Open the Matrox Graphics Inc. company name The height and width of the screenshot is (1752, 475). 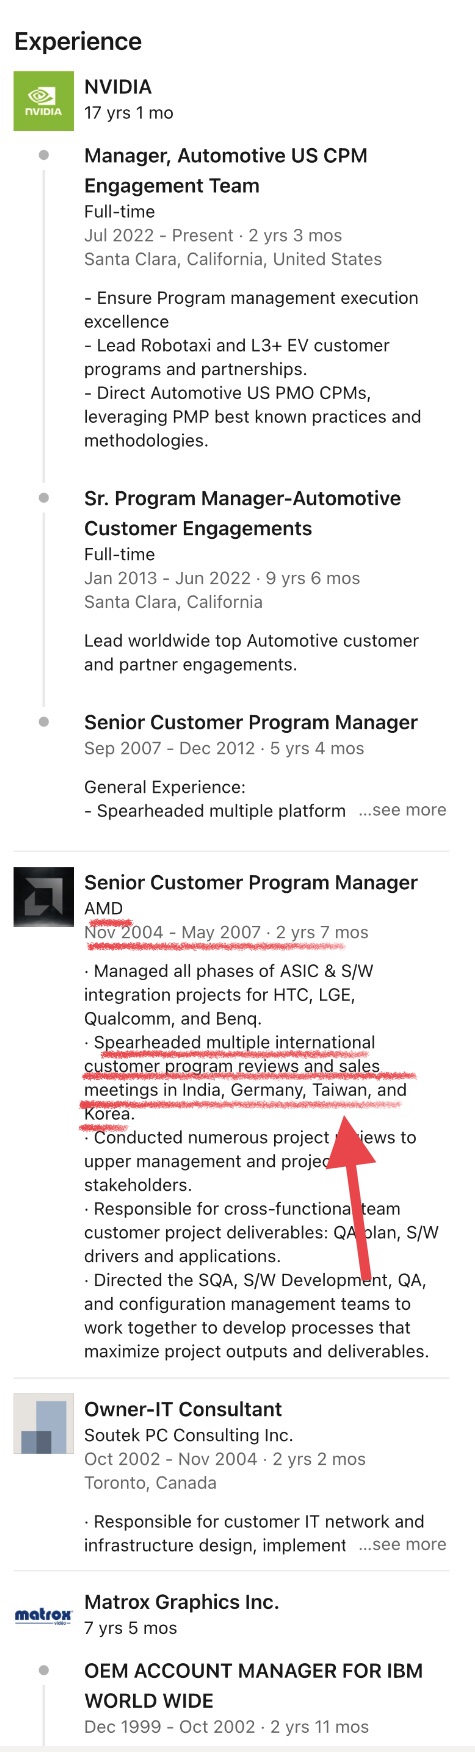tap(181, 1602)
